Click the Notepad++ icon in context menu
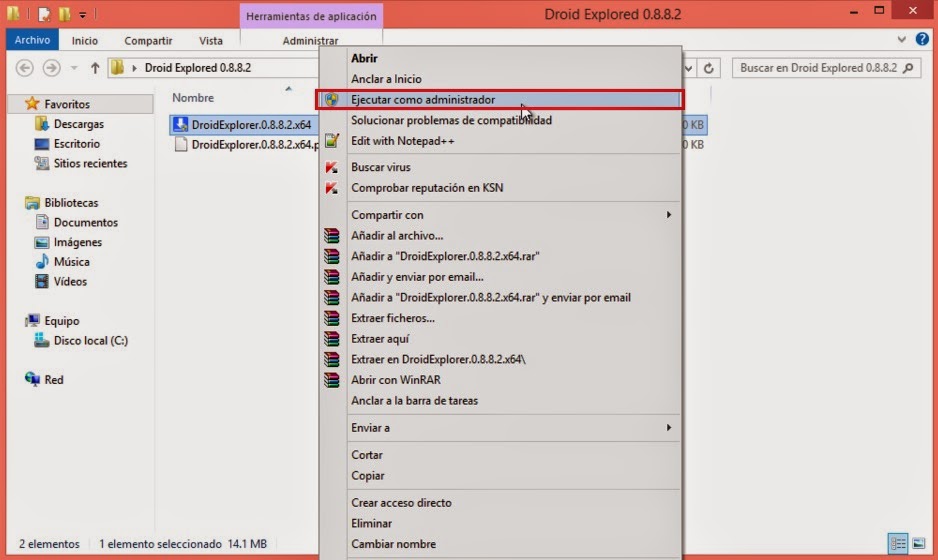938x560 pixels. point(332,141)
